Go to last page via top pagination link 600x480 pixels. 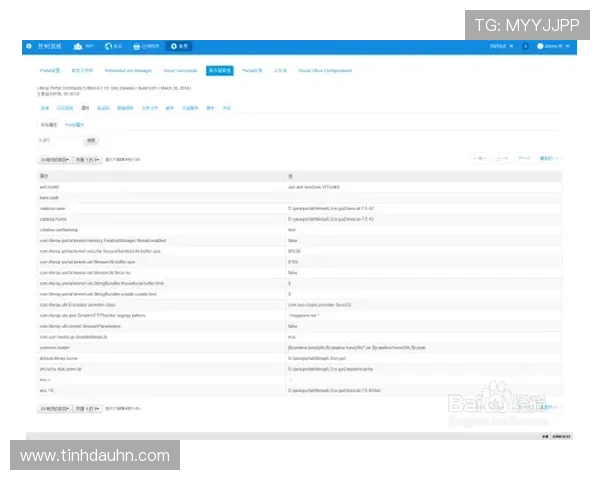(546, 158)
